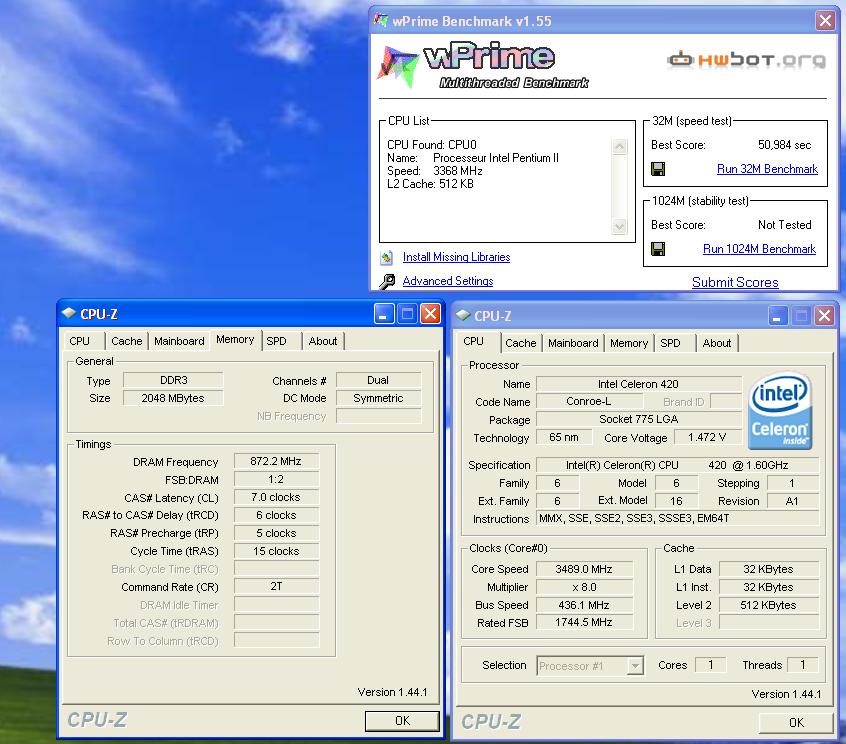Click the memory Type DDR3 field

(173, 380)
